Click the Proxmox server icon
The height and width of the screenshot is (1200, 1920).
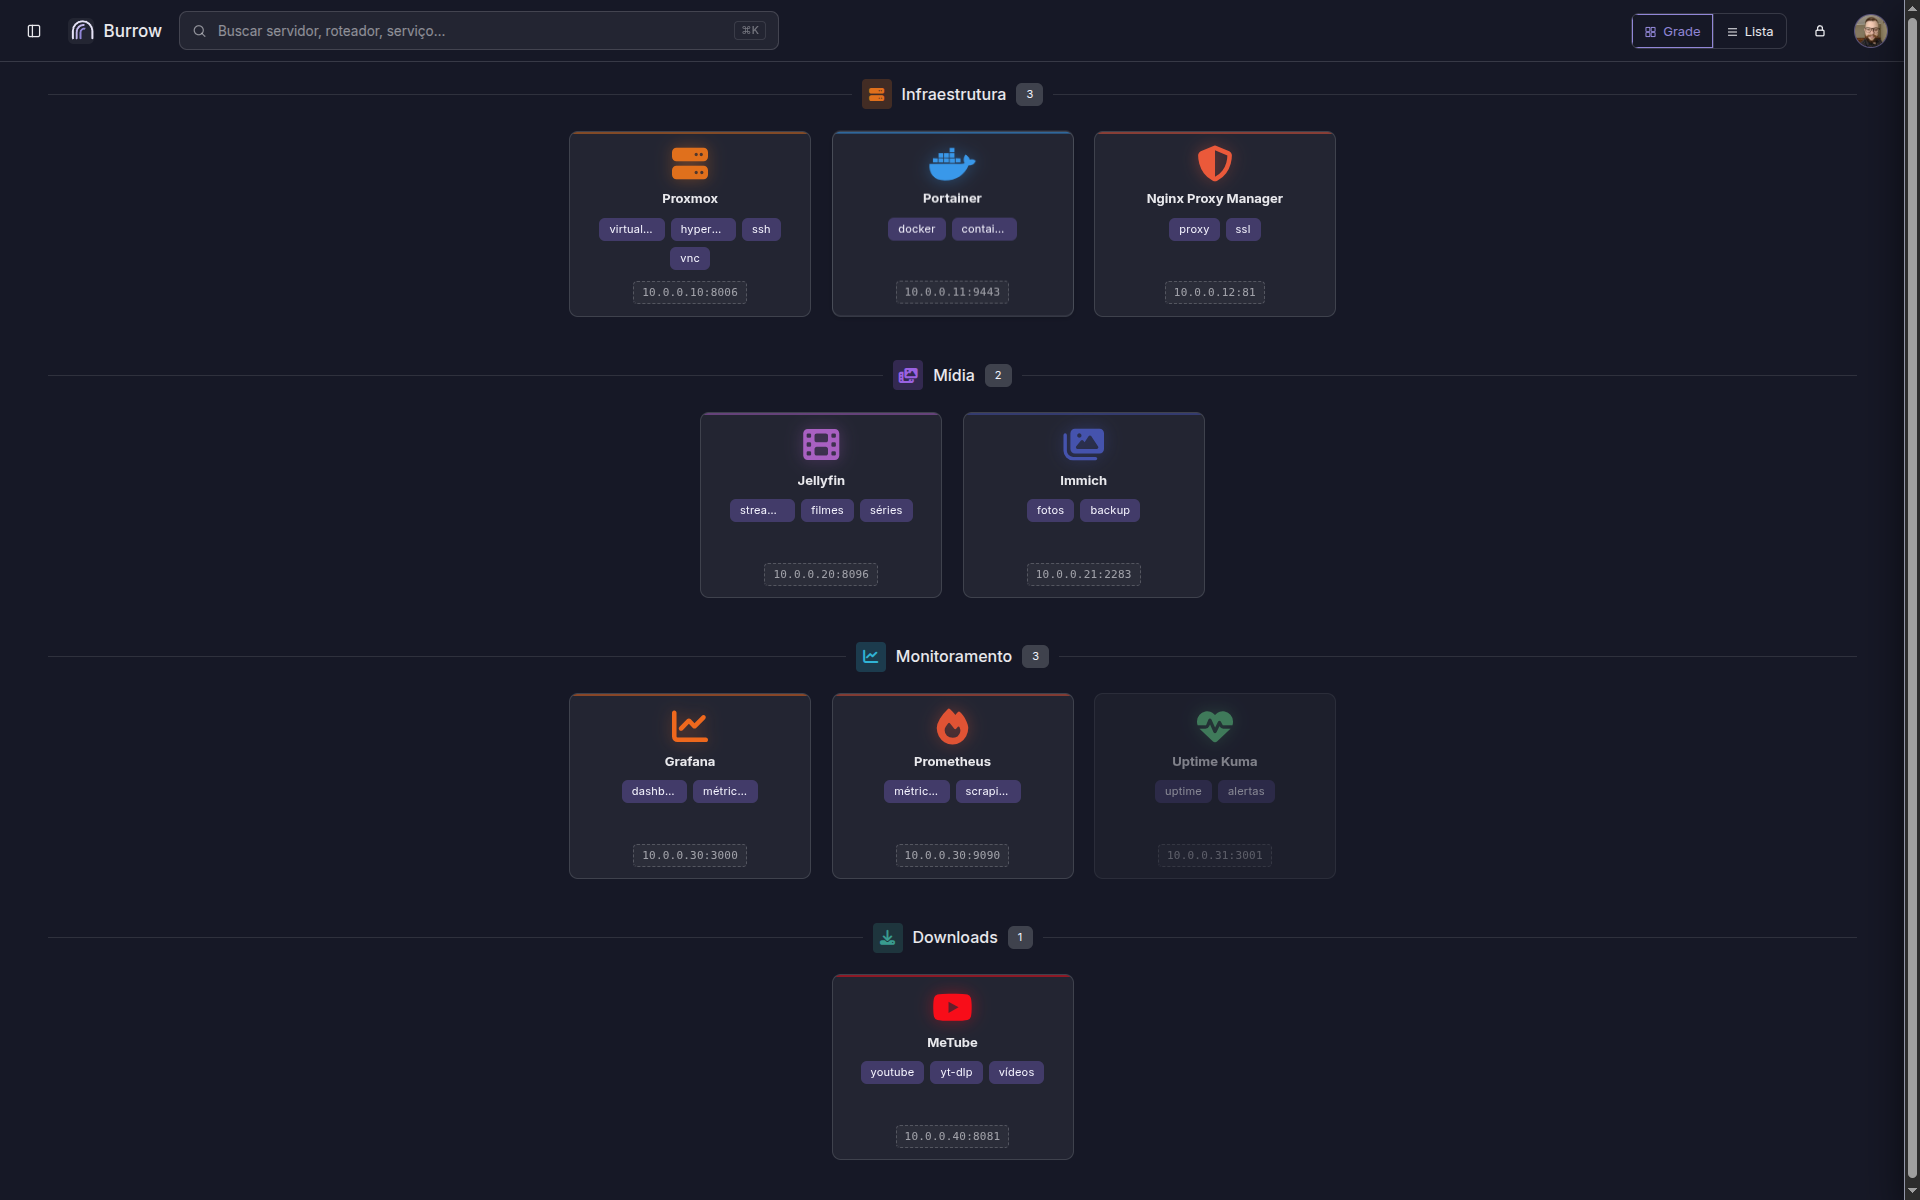click(x=690, y=163)
